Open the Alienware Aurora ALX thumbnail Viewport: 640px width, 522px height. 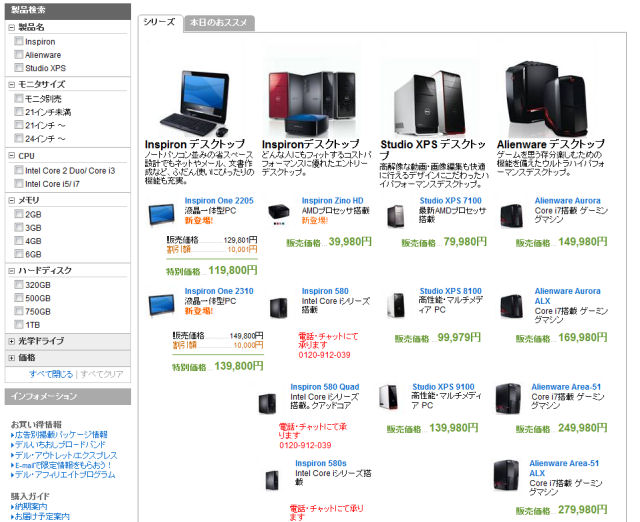[x=511, y=306]
